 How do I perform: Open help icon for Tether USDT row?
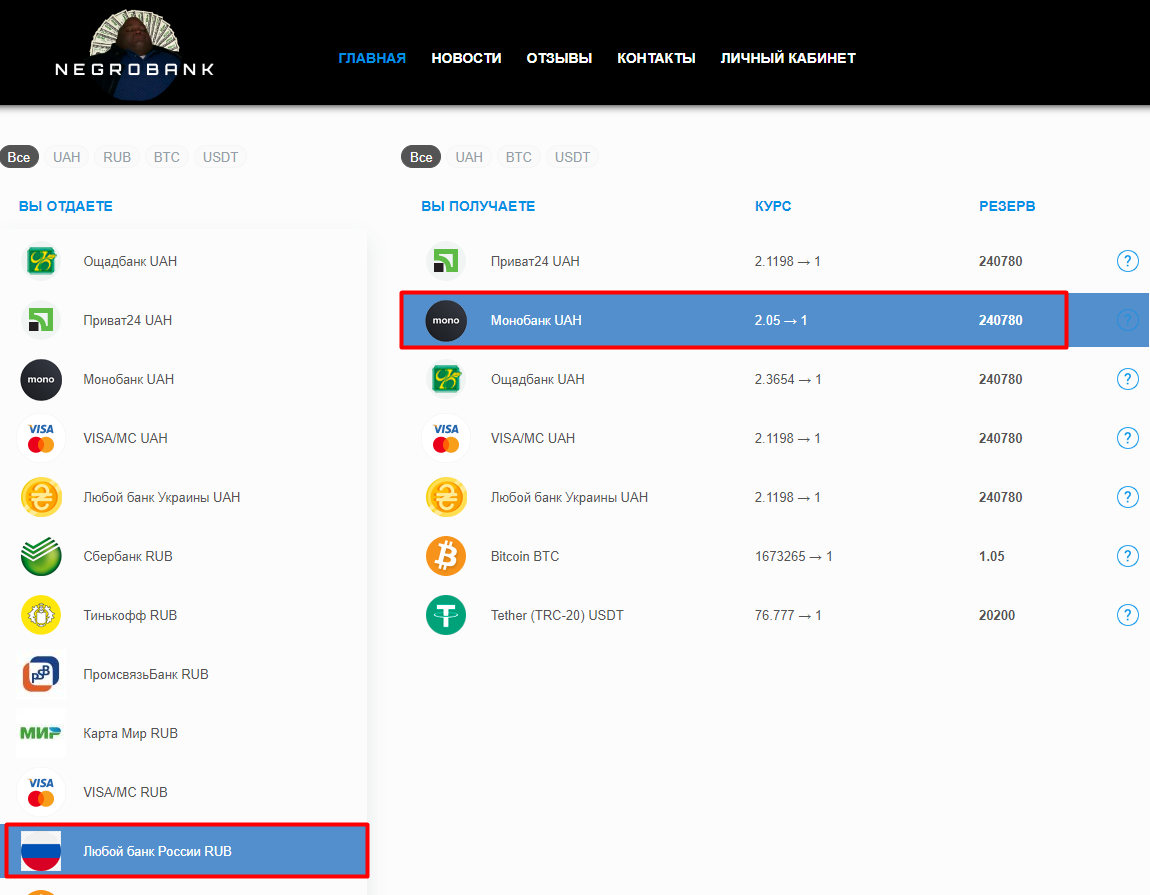(1127, 615)
